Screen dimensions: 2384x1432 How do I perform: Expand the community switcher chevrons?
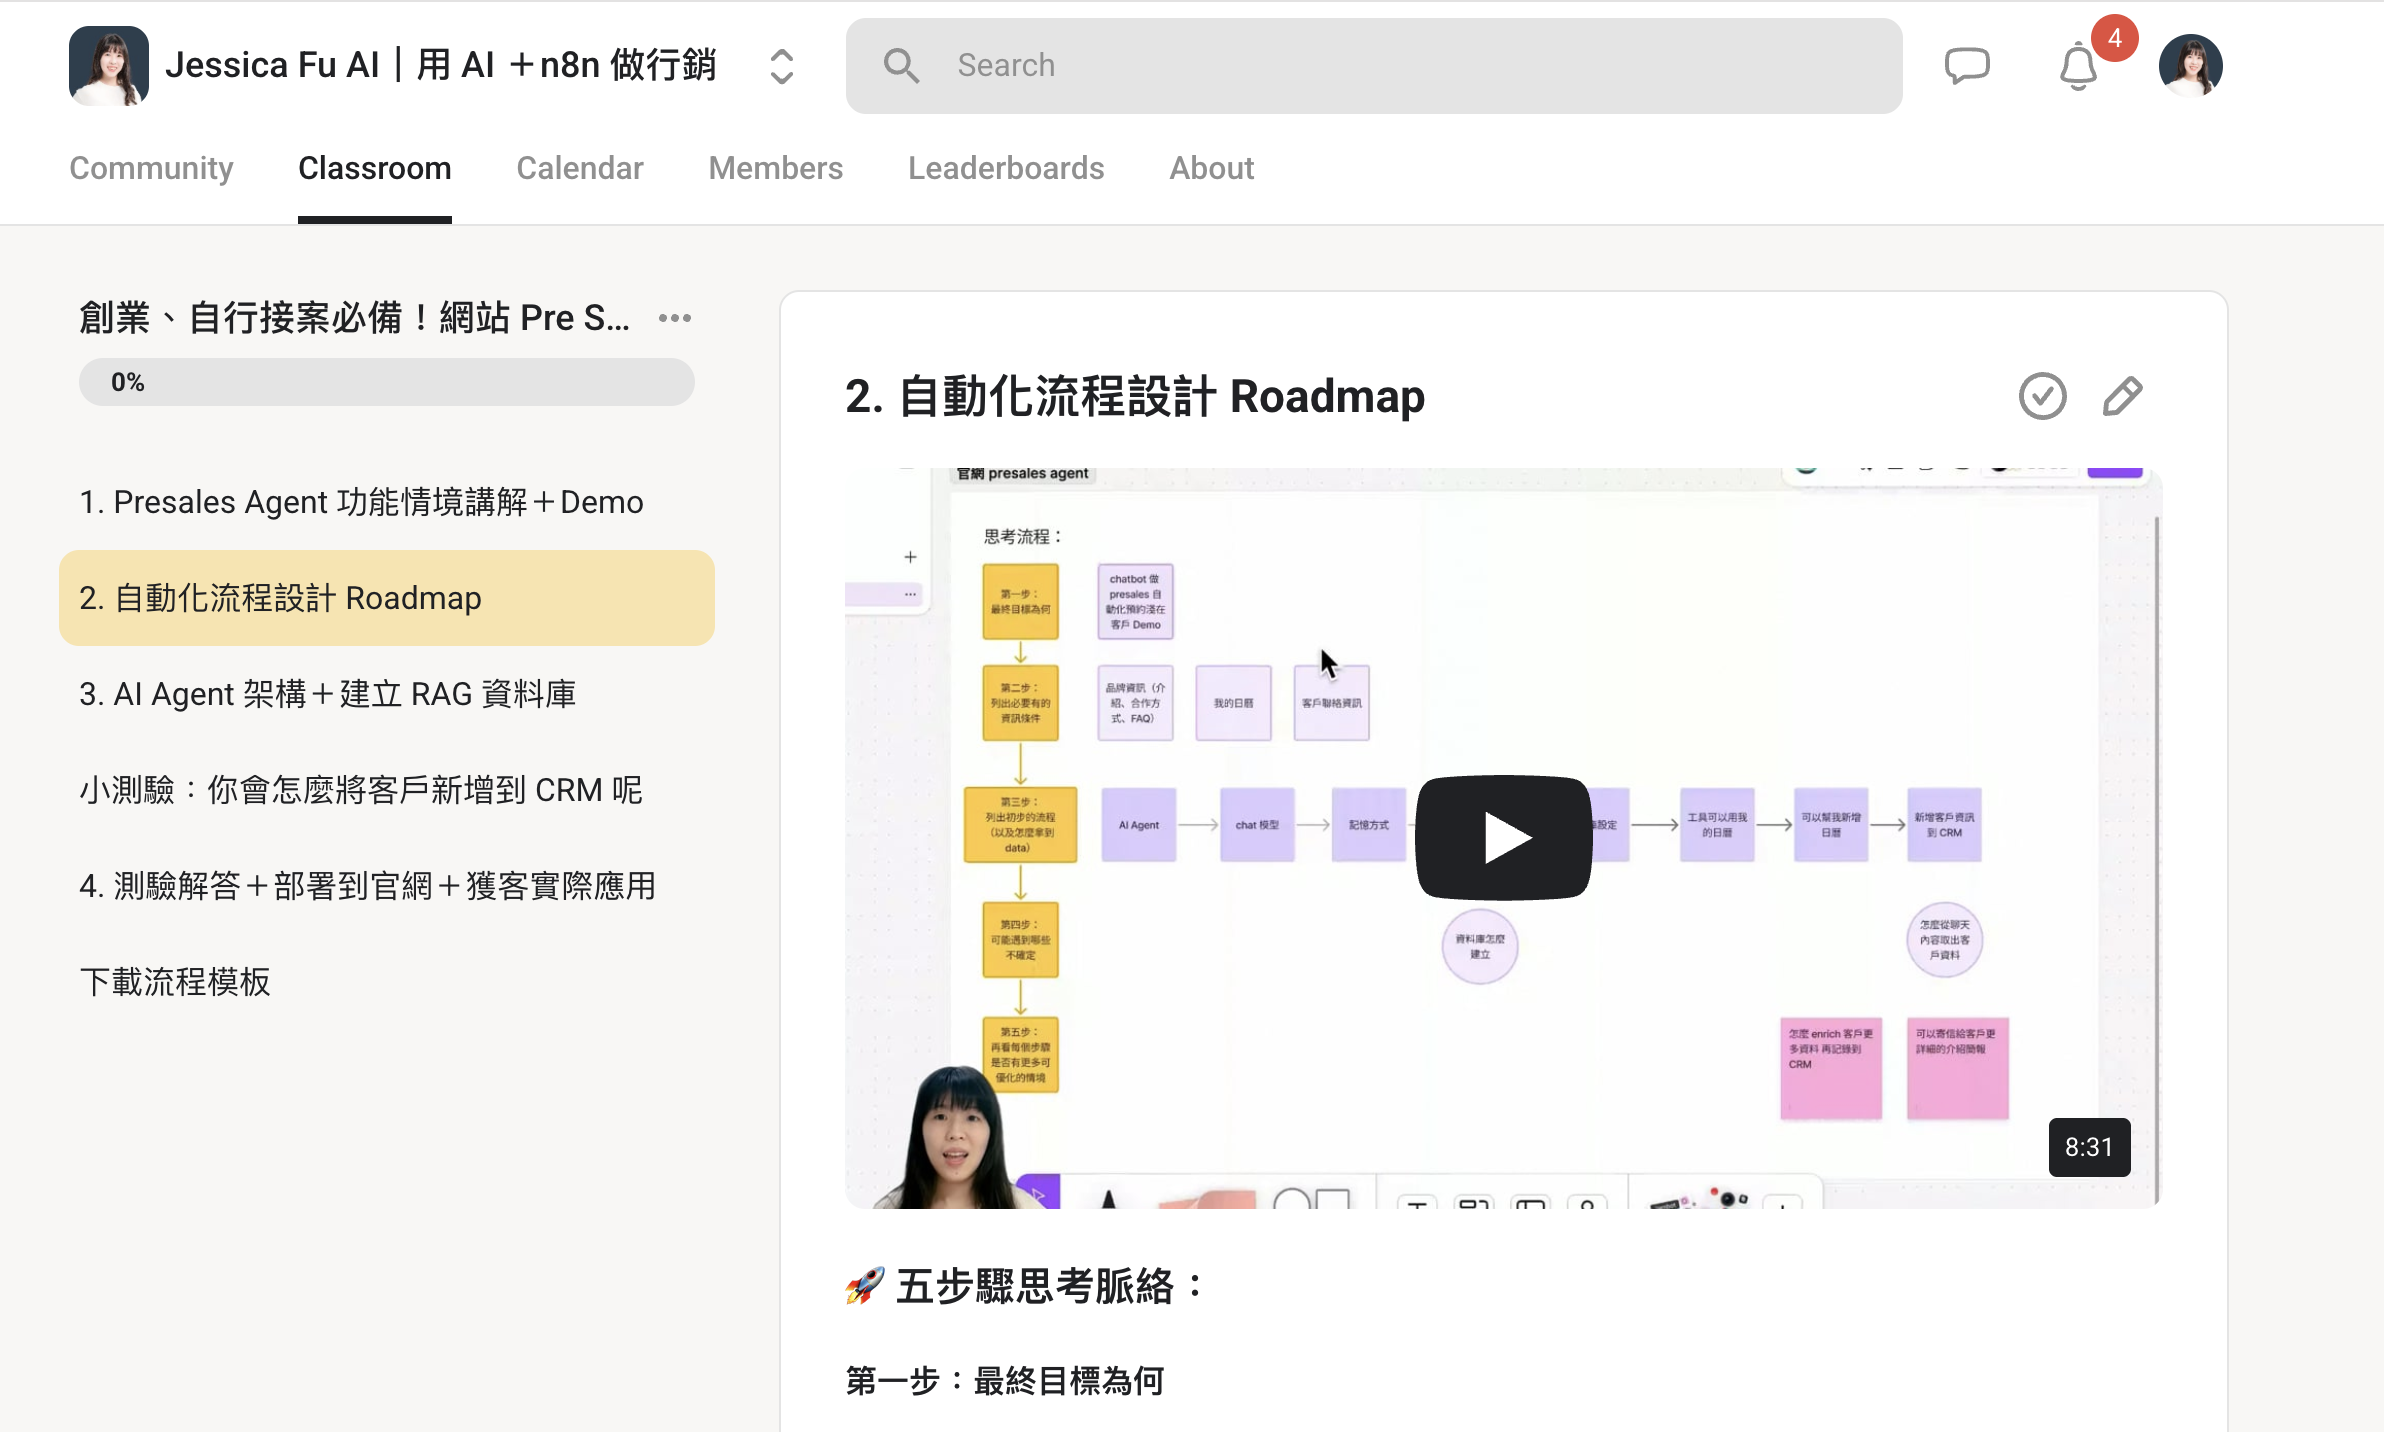click(782, 66)
